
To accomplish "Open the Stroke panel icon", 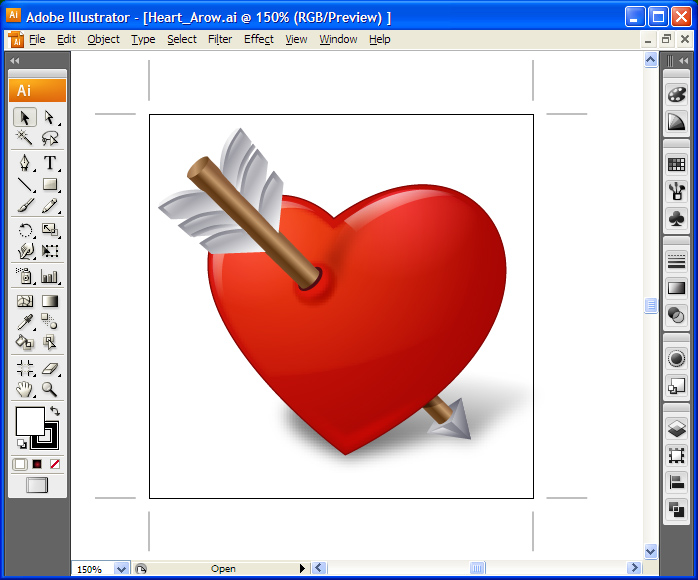I will [x=676, y=261].
